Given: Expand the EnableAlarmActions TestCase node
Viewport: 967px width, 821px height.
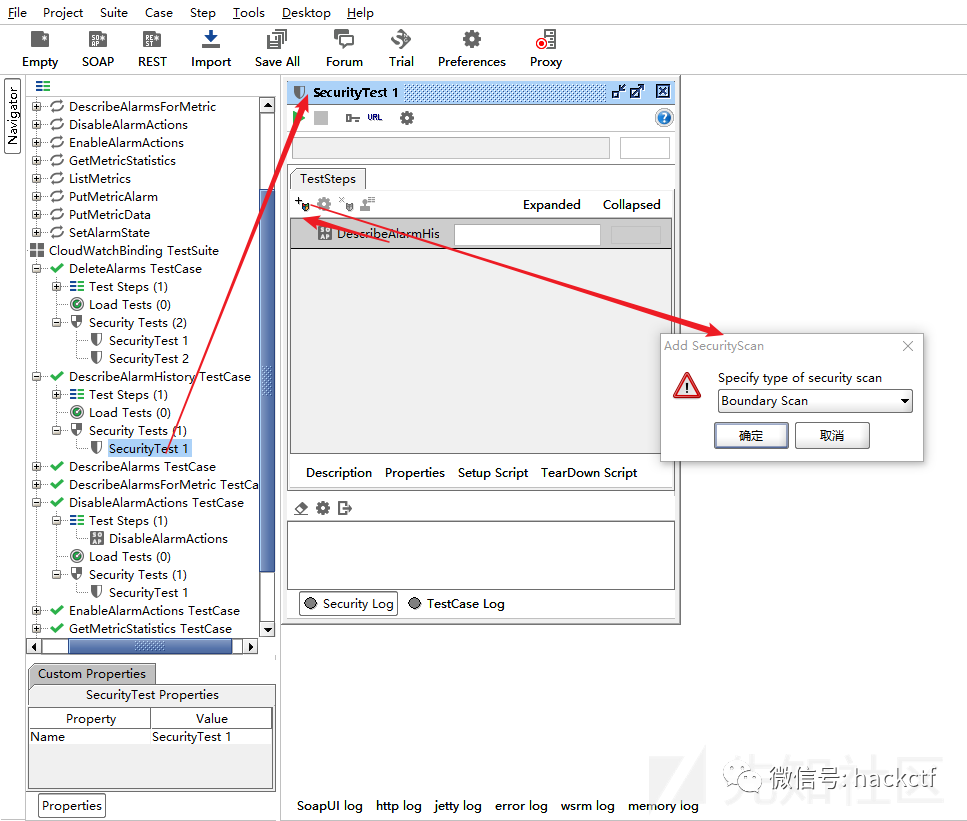Looking at the screenshot, I should click(36, 611).
